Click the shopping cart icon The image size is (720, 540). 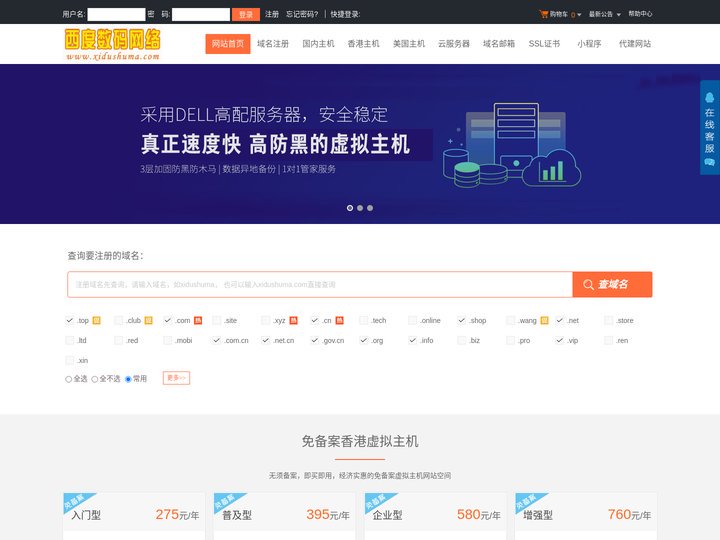coord(544,14)
